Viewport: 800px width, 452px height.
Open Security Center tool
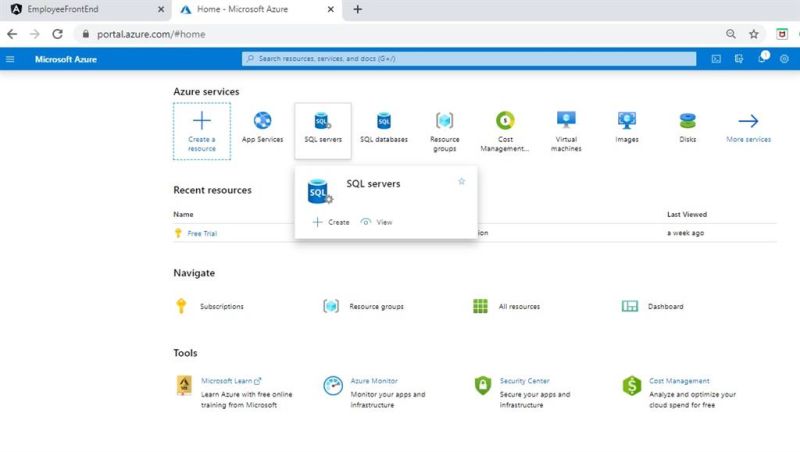(x=524, y=381)
